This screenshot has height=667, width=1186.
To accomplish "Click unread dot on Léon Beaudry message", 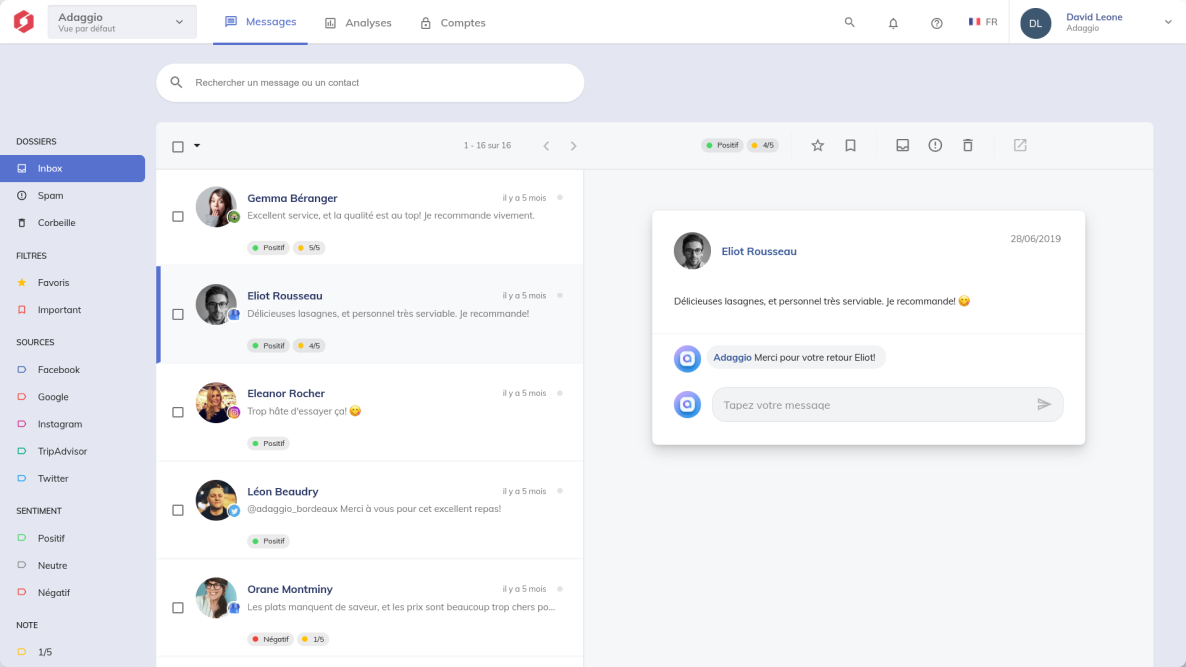I will [x=560, y=491].
